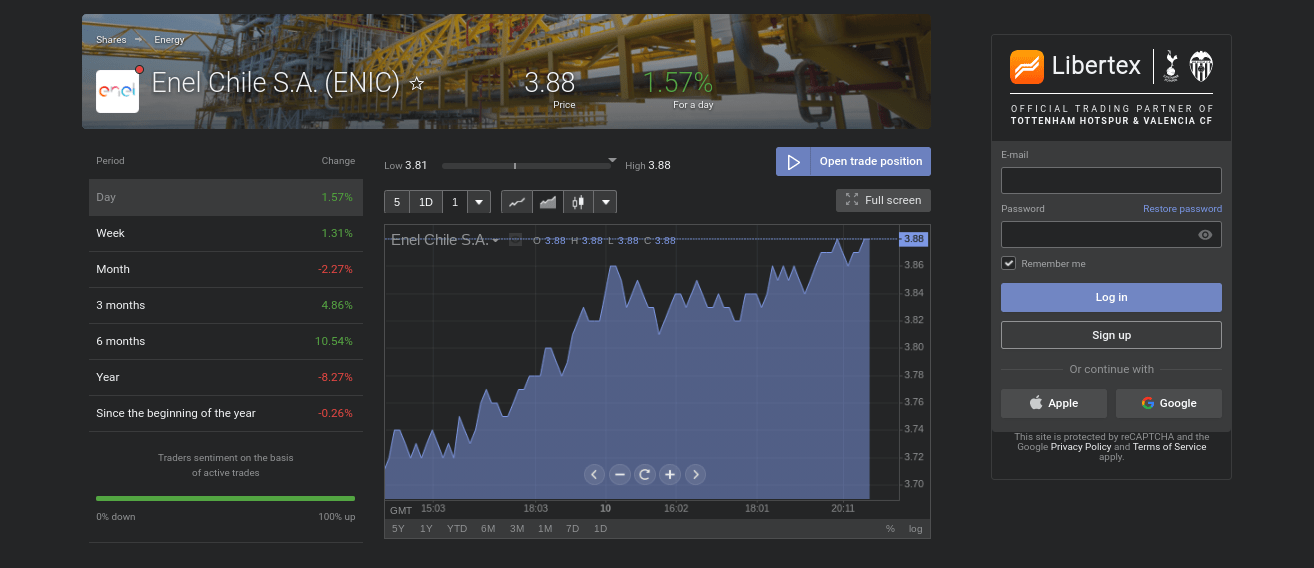Go to Shares breadcrumb
The image size is (1314, 568).
click(x=111, y=40)
